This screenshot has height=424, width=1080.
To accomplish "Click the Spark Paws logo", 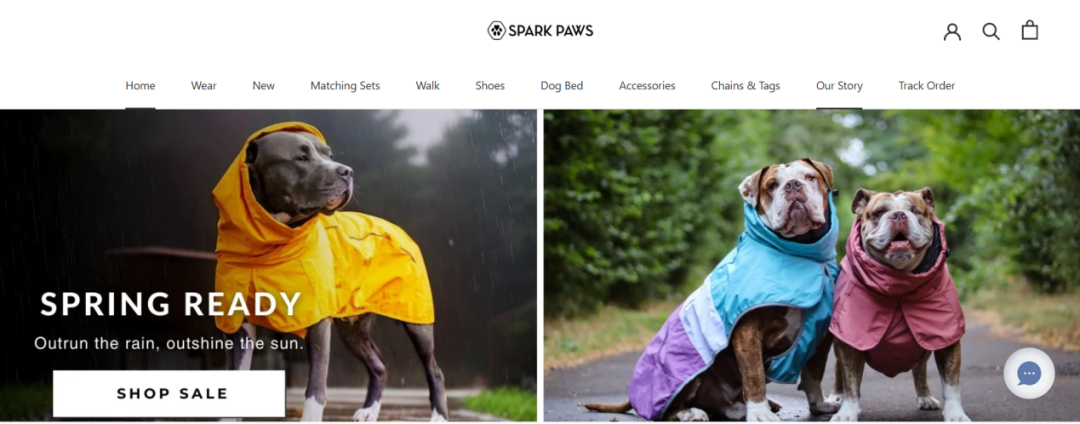I will (x=540, y=30).
